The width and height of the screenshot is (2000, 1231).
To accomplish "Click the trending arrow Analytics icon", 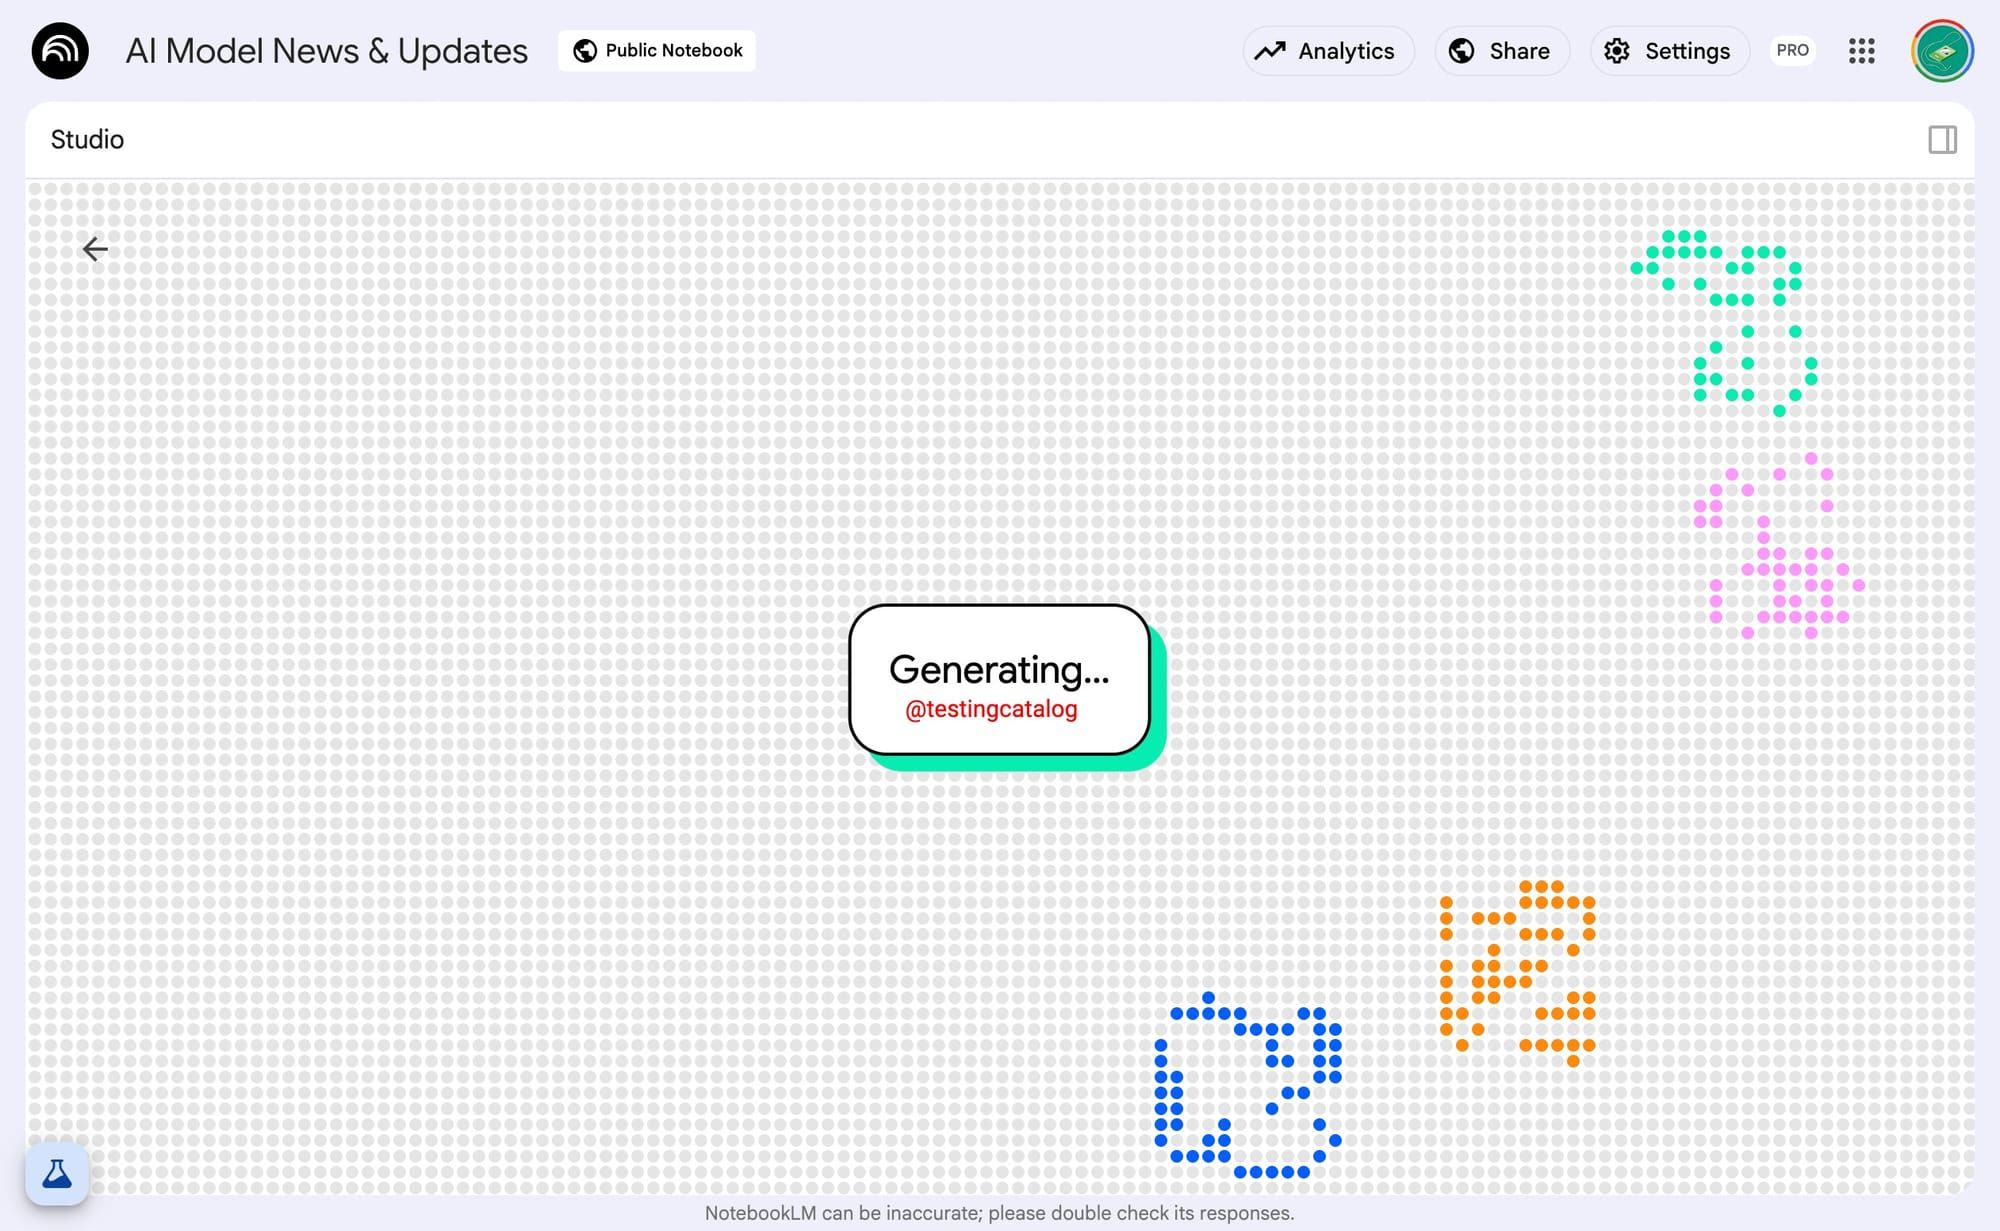I will 1270,51.
